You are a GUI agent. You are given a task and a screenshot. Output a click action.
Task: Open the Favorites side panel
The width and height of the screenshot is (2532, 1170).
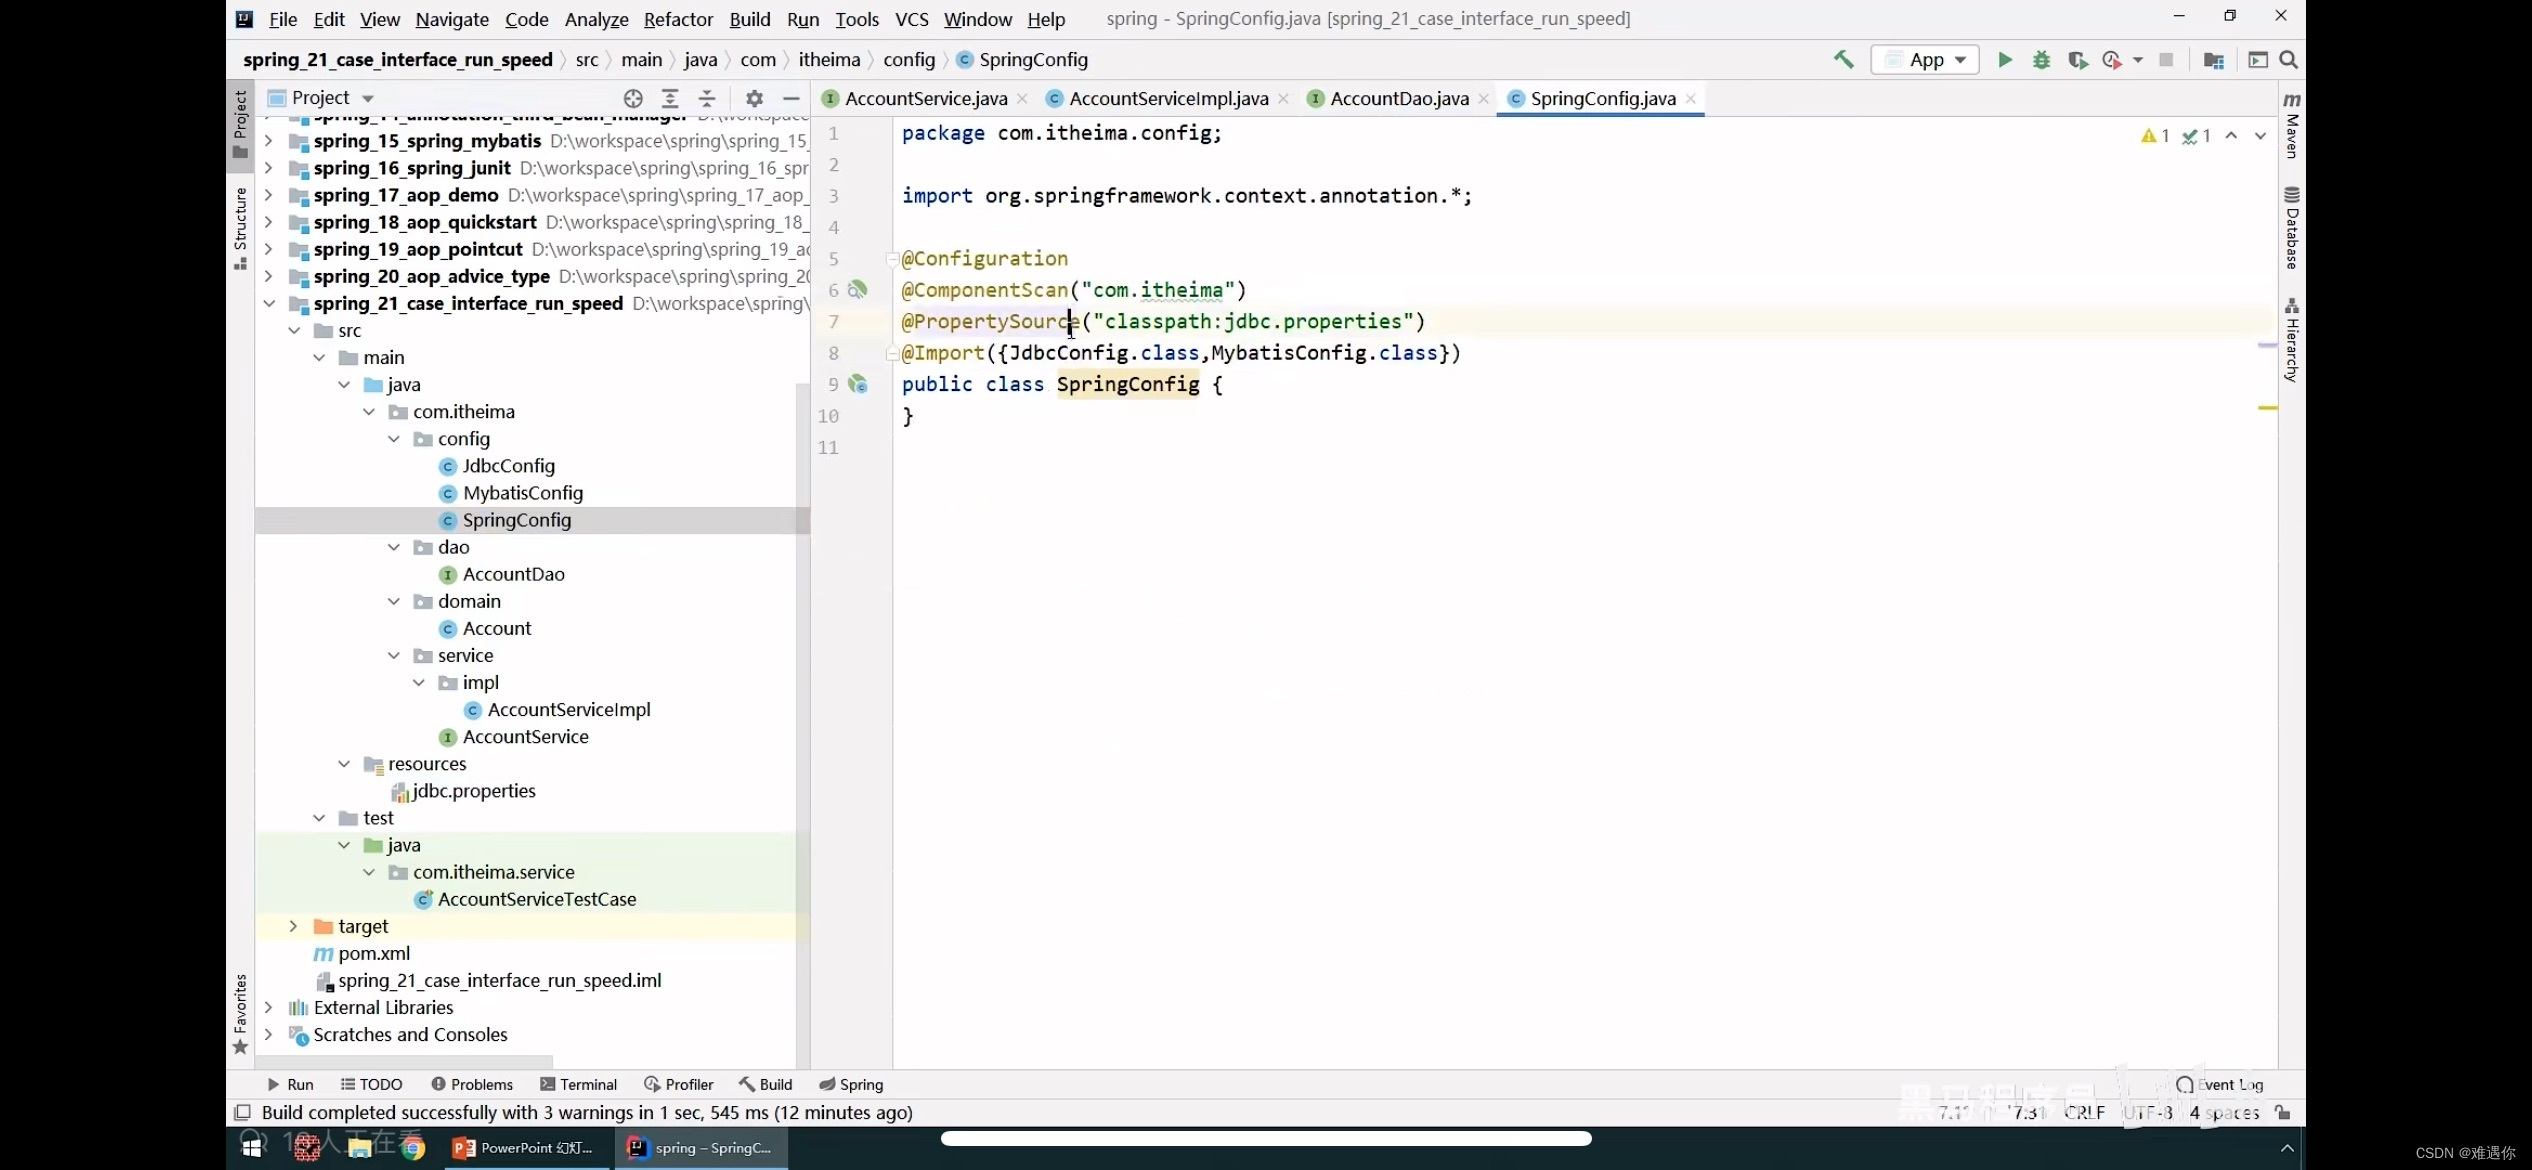pyautogui.click(x=240, y=1014)
